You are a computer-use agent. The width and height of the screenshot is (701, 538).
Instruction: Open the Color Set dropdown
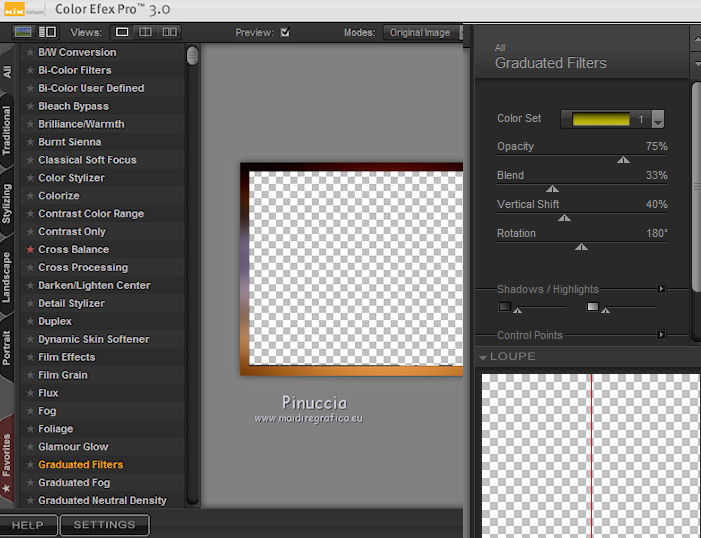click(658, 120)
